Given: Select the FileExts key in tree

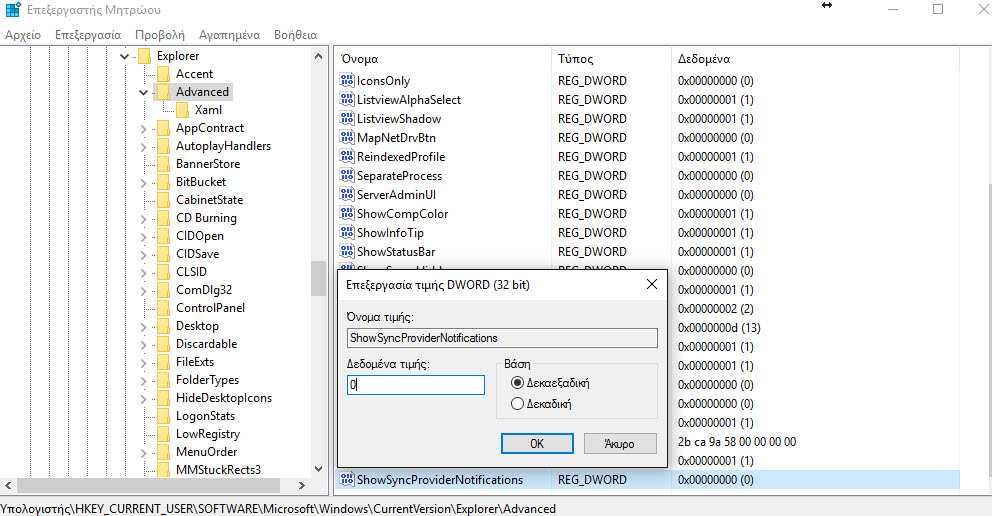Looking at the screenshot, I should pos(195,362).
